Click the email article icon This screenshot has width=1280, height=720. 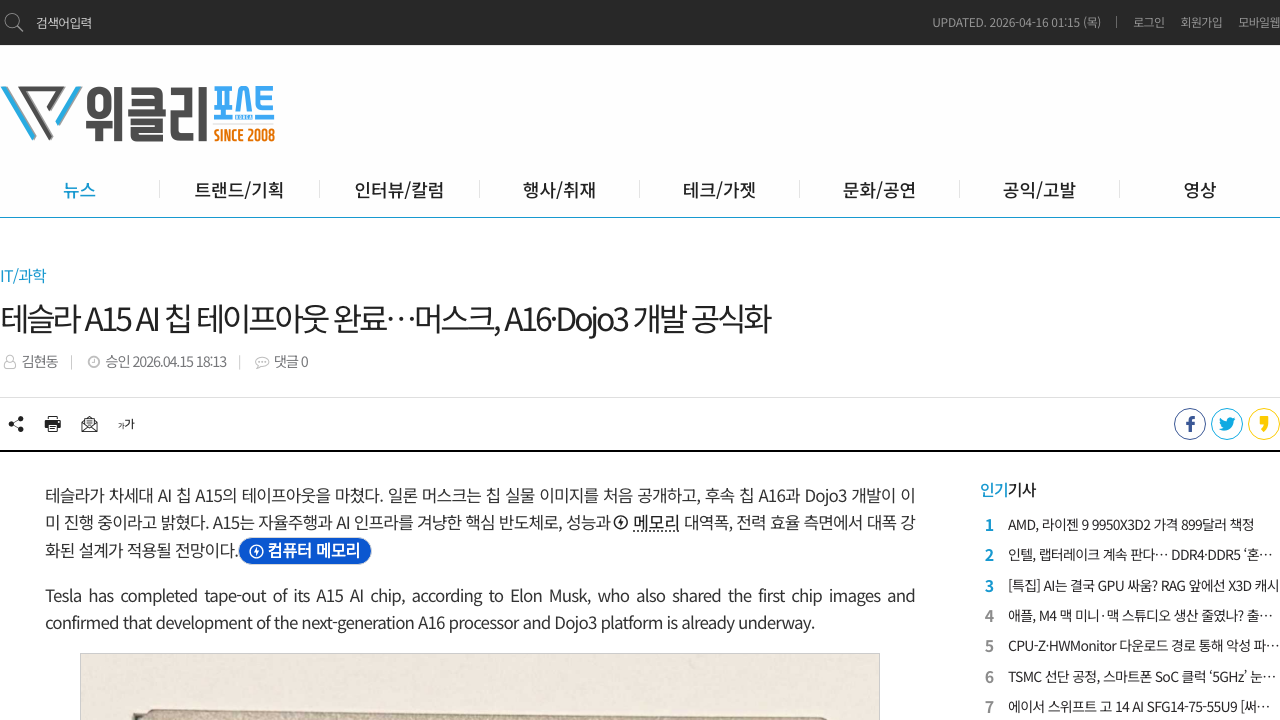pos(90,424)
